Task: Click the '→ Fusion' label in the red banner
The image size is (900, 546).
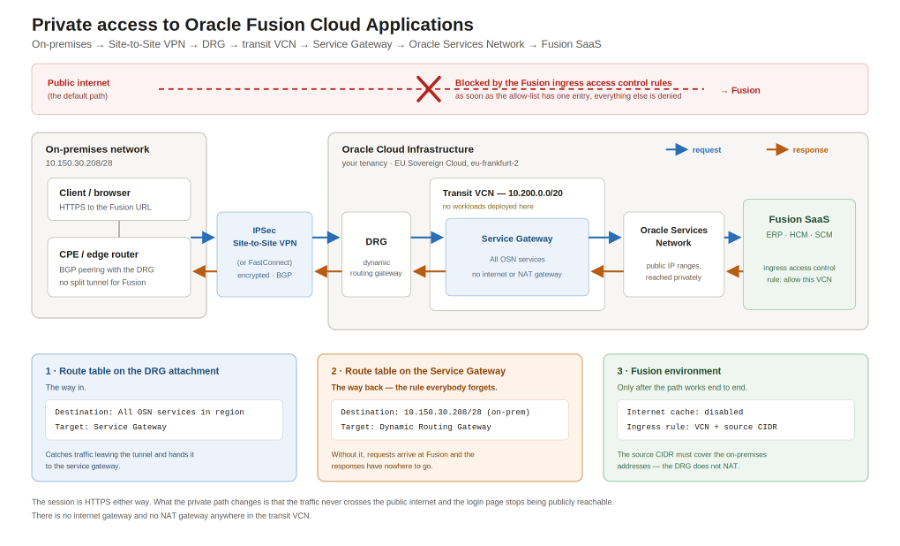Action: (x=740, y=90)
